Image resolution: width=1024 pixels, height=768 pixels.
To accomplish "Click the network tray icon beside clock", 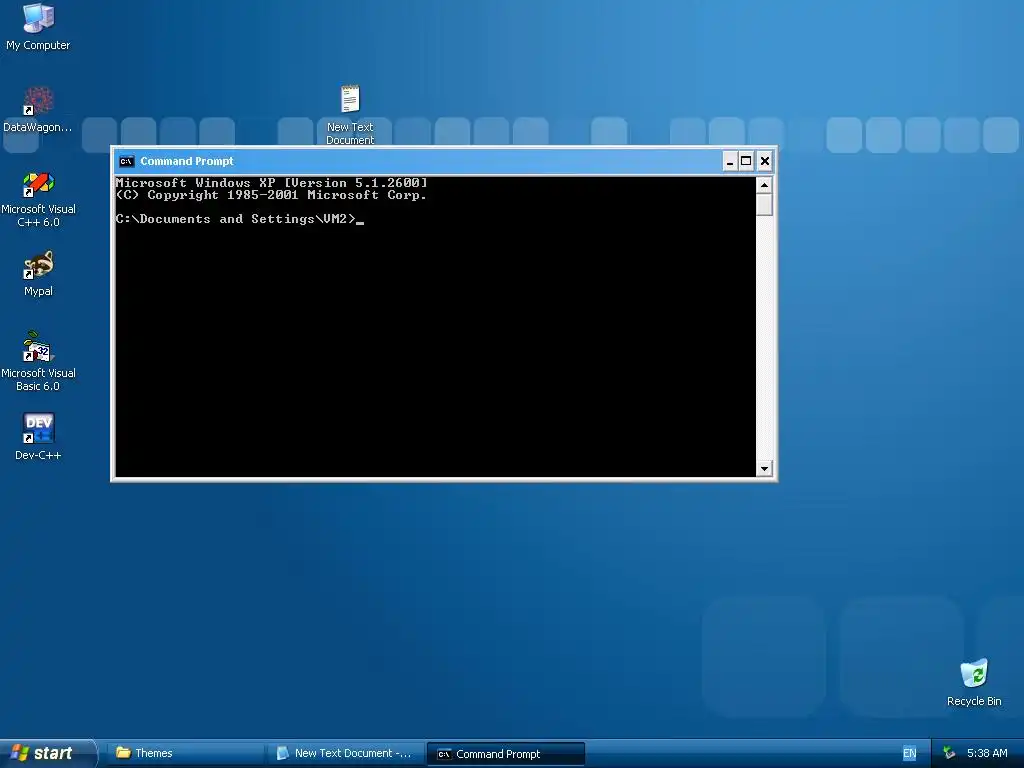I will [950, 754].
